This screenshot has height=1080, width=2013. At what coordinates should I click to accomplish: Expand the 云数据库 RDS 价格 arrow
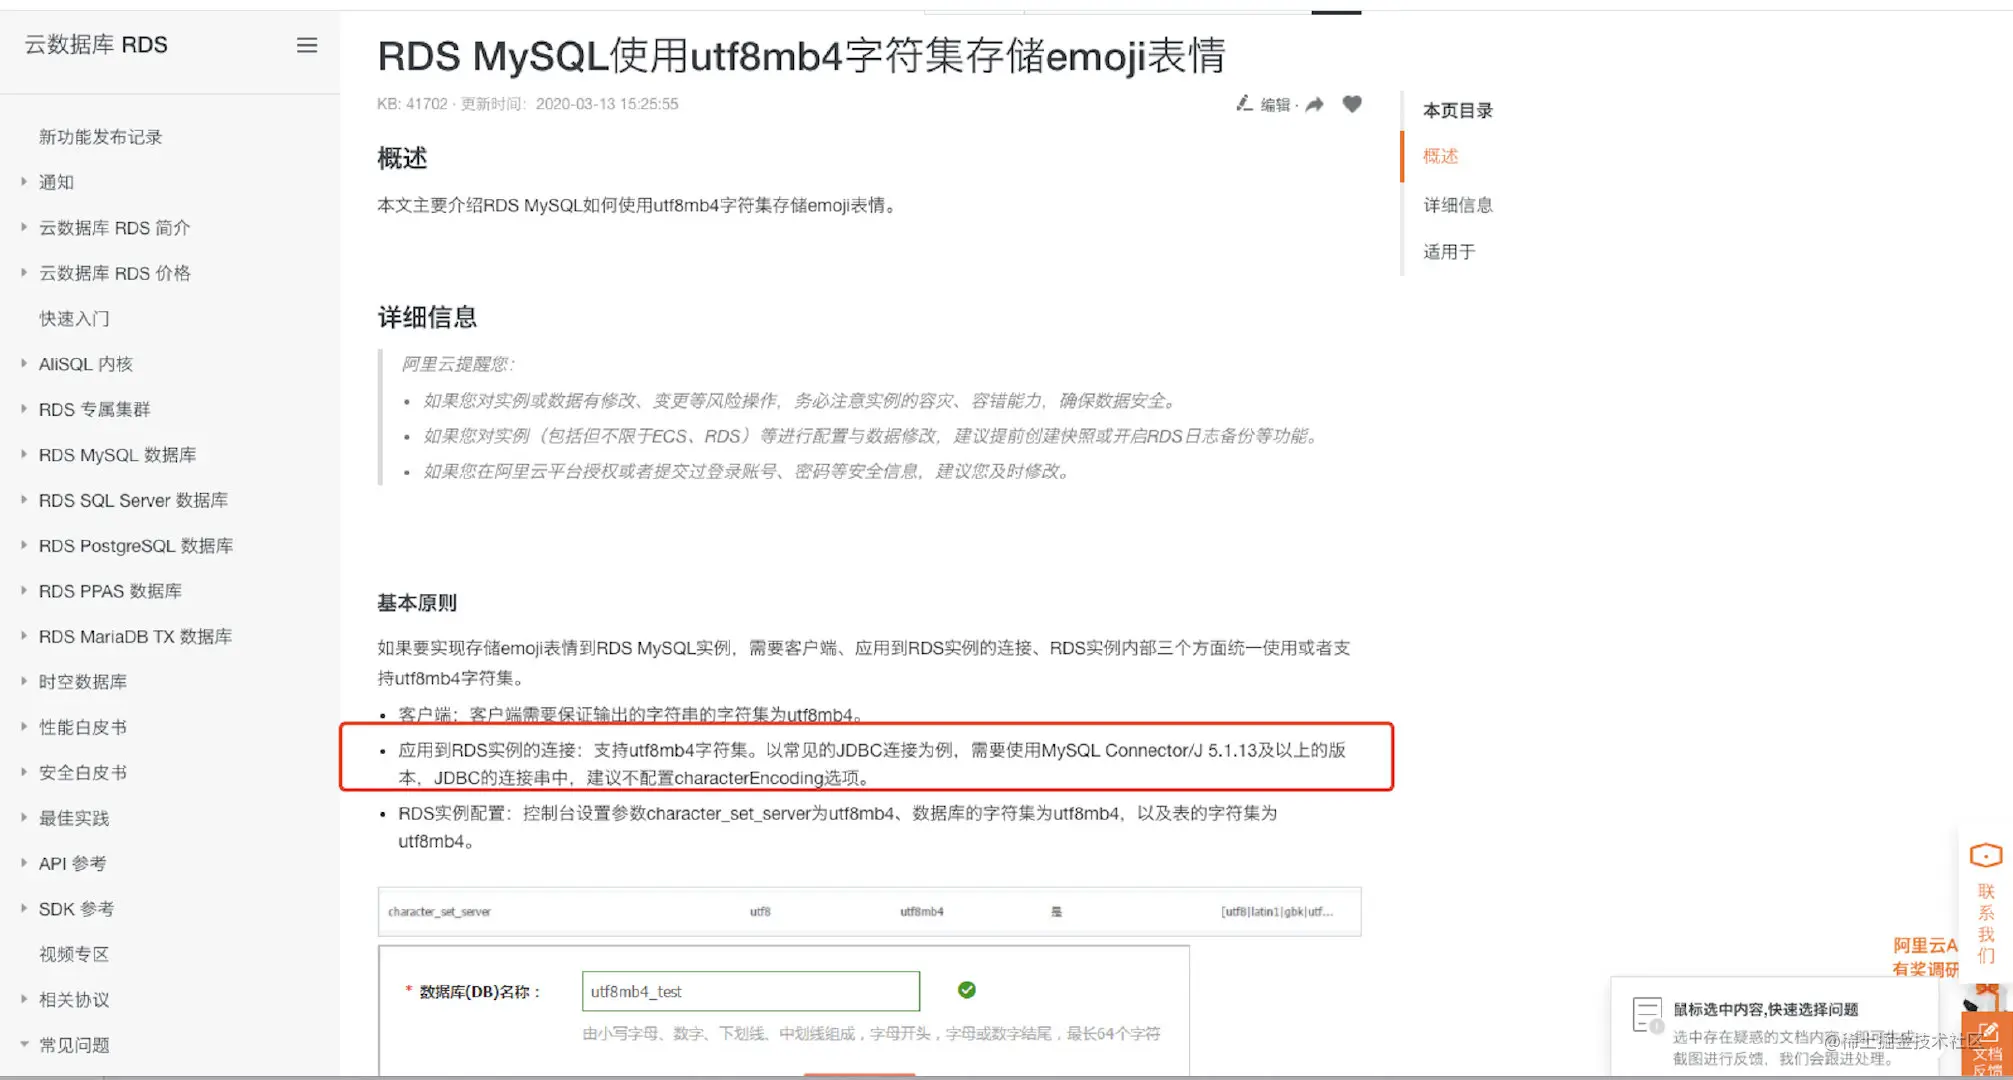[23, 272]
